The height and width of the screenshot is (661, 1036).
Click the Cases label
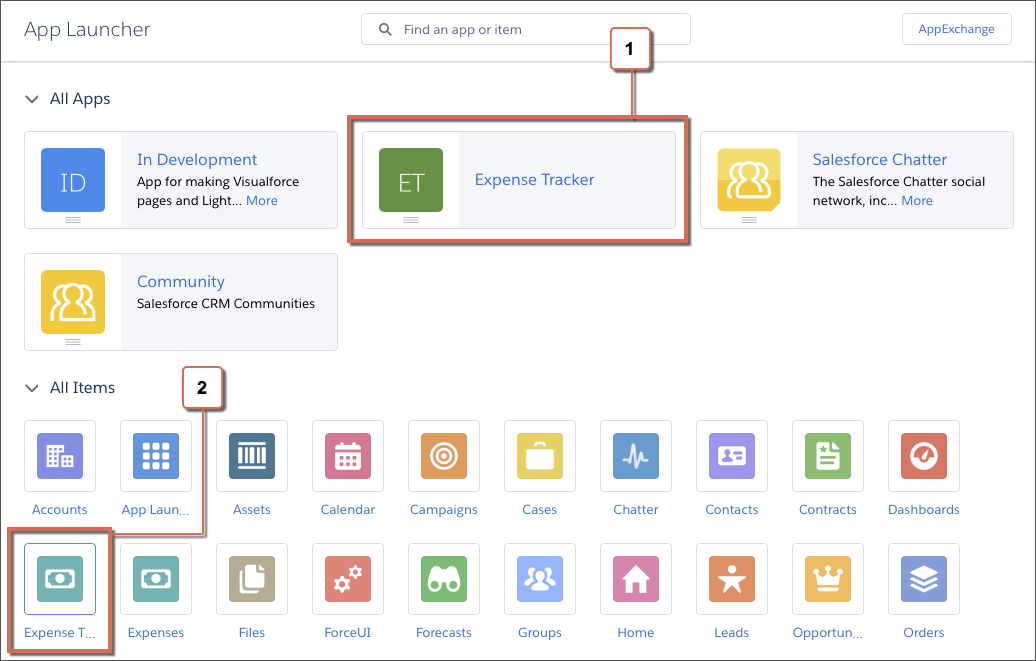(540, 510)
